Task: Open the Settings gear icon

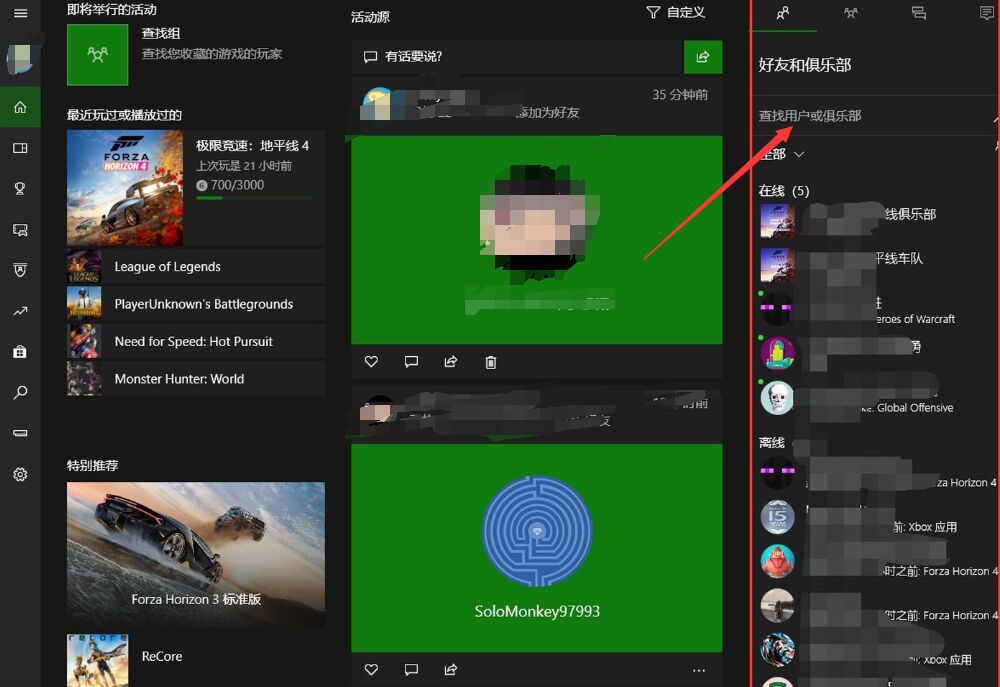Action: point(20,475)
